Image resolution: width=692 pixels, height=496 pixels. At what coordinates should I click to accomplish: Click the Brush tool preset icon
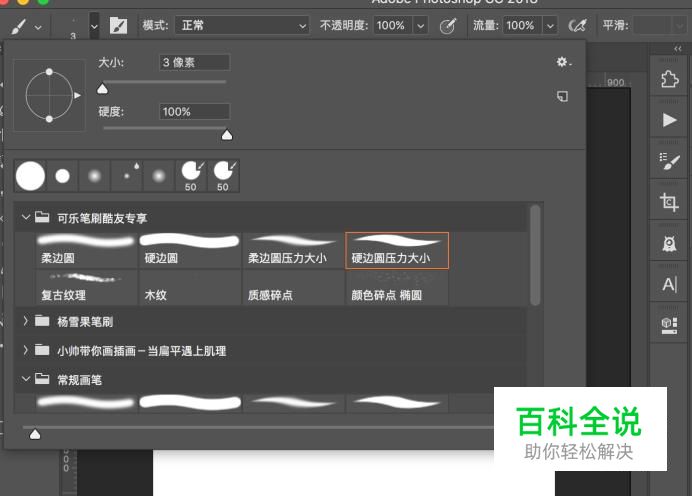(x=18, y=26)
